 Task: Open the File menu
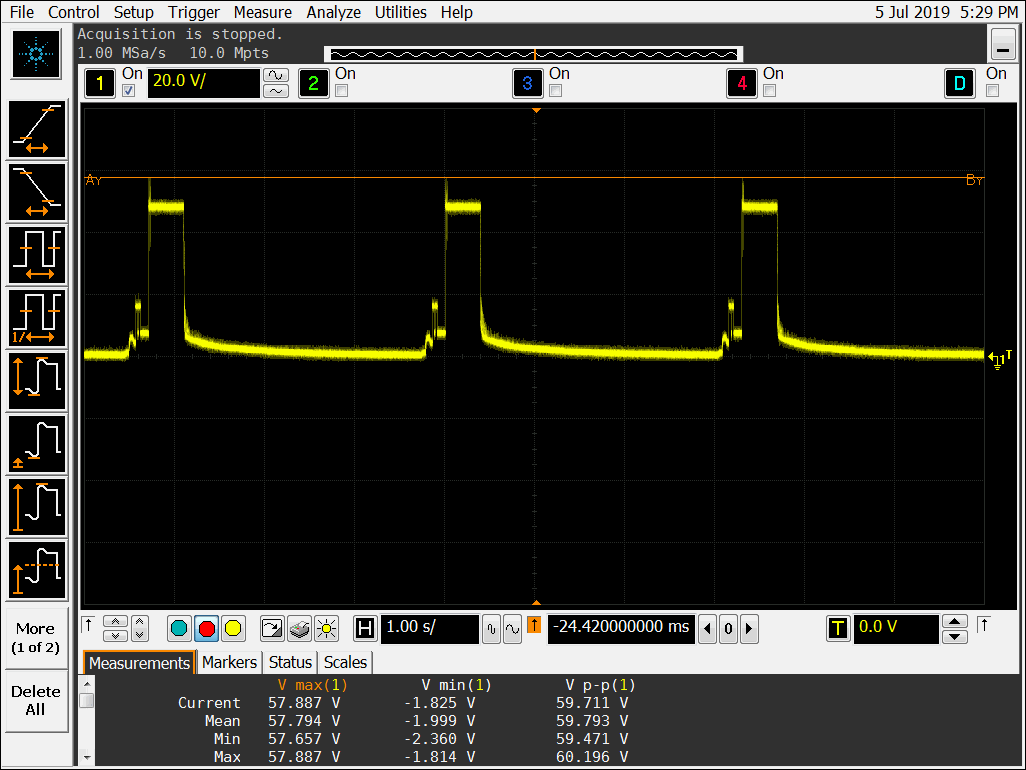coord(22,12)
